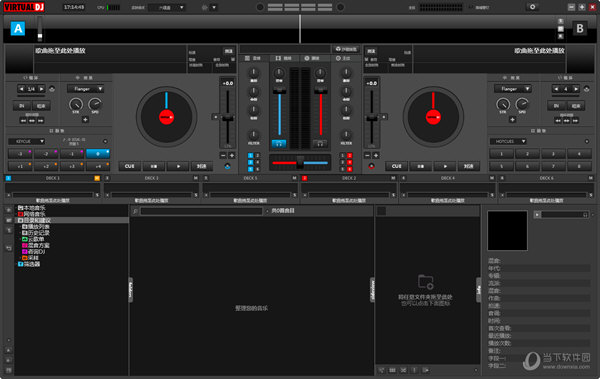Click the right deck play button

(445, 166)
